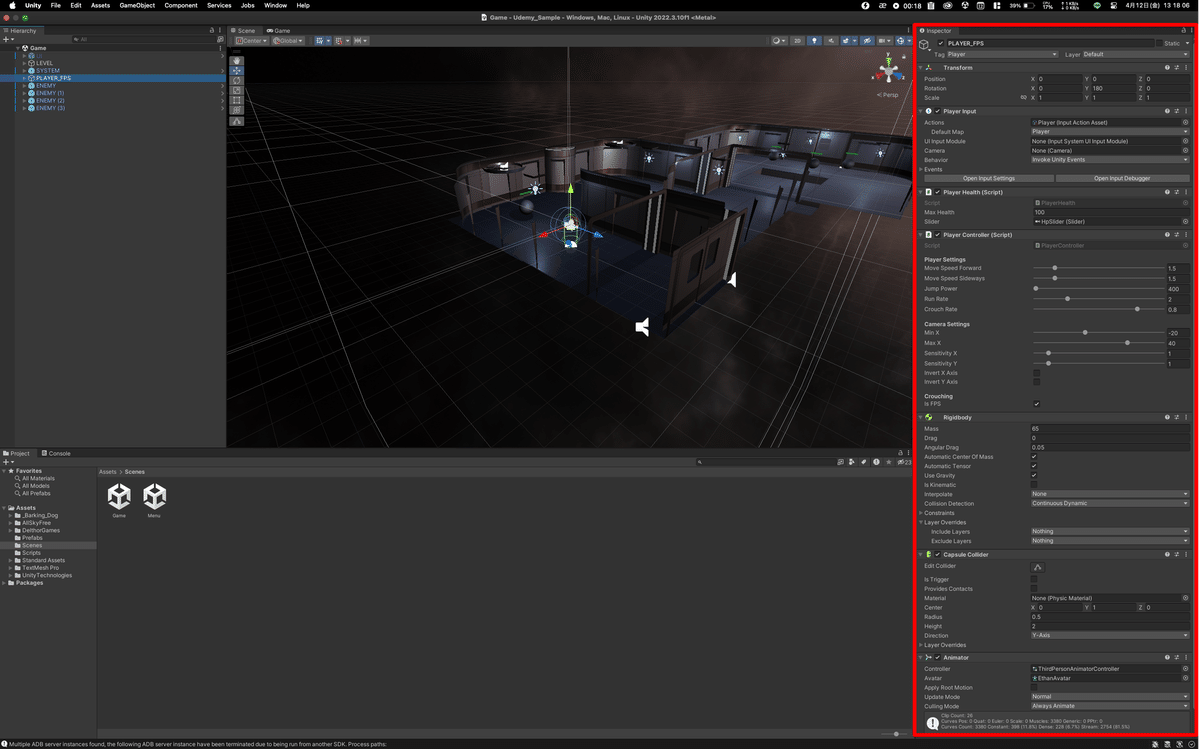This screenshot has width=1200, height=749.
Task: Switch to the Game tab
Action: 279,31
